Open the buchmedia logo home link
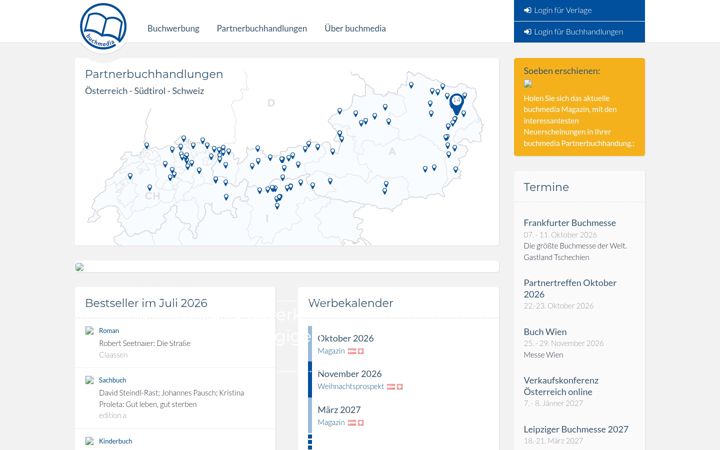 click(103, 27)
